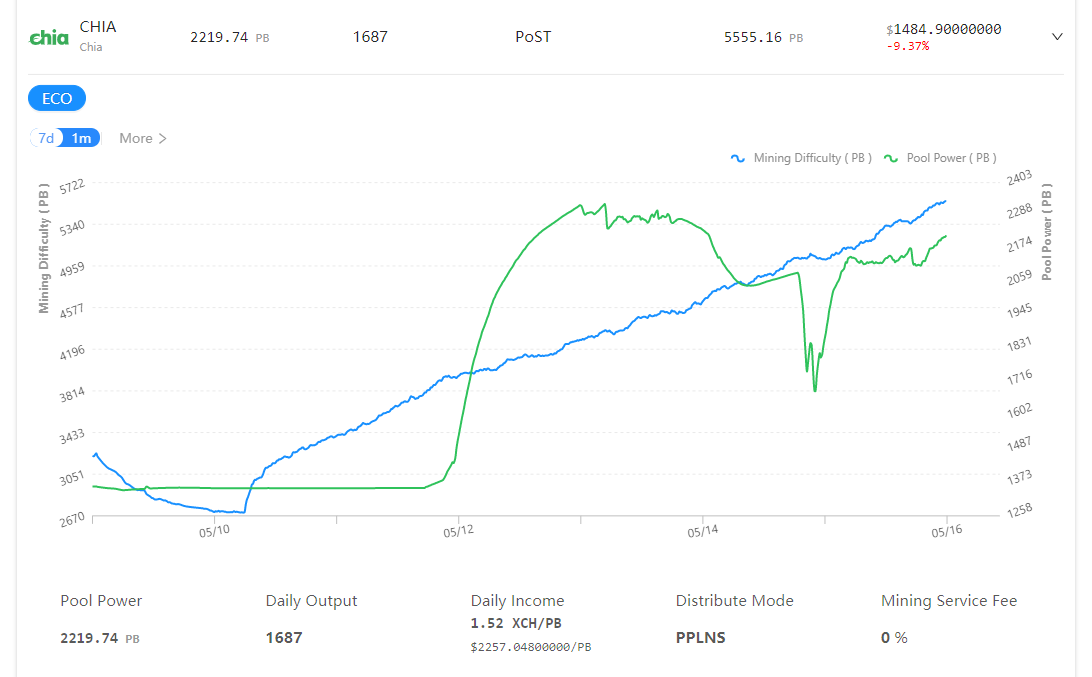The height and width of the screenshot is (677, 1092).
Task: Click the green Chia logo icon
Action: (49, 38)
